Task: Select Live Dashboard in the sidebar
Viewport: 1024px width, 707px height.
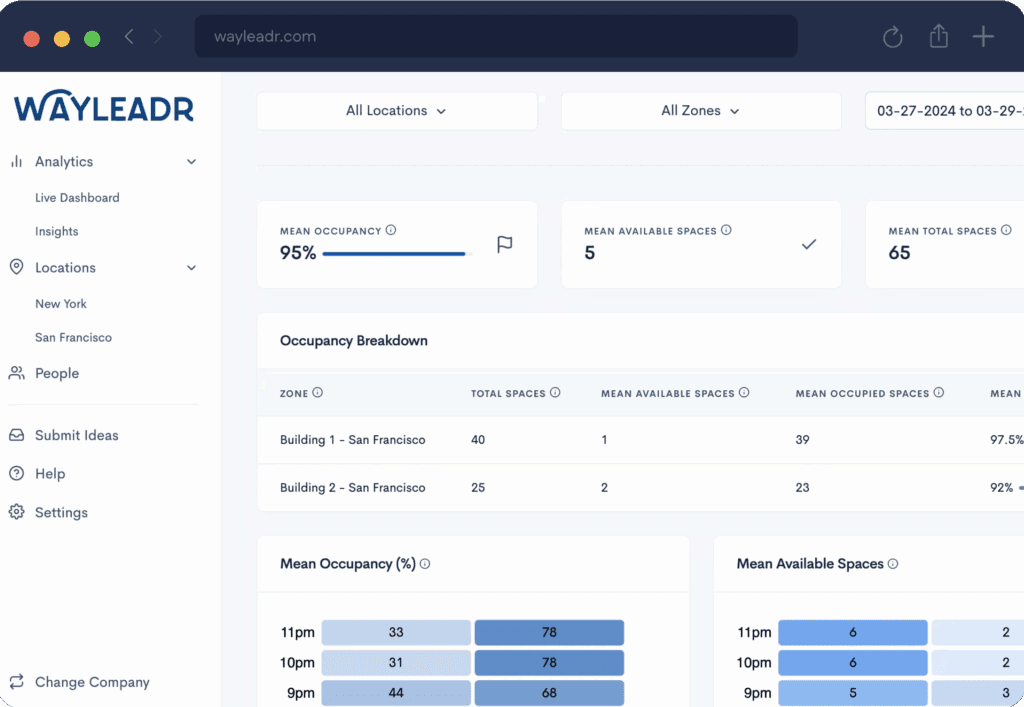Action: tap(76, 197)
